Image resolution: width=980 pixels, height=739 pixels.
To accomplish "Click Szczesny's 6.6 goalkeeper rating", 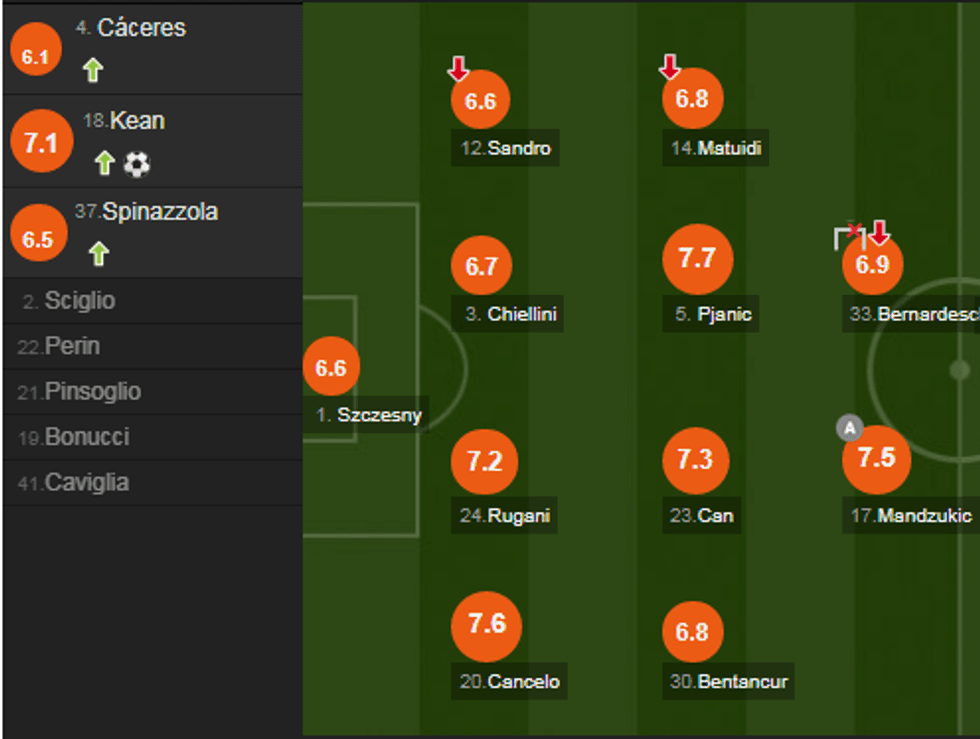I will [x=331, y=367].
